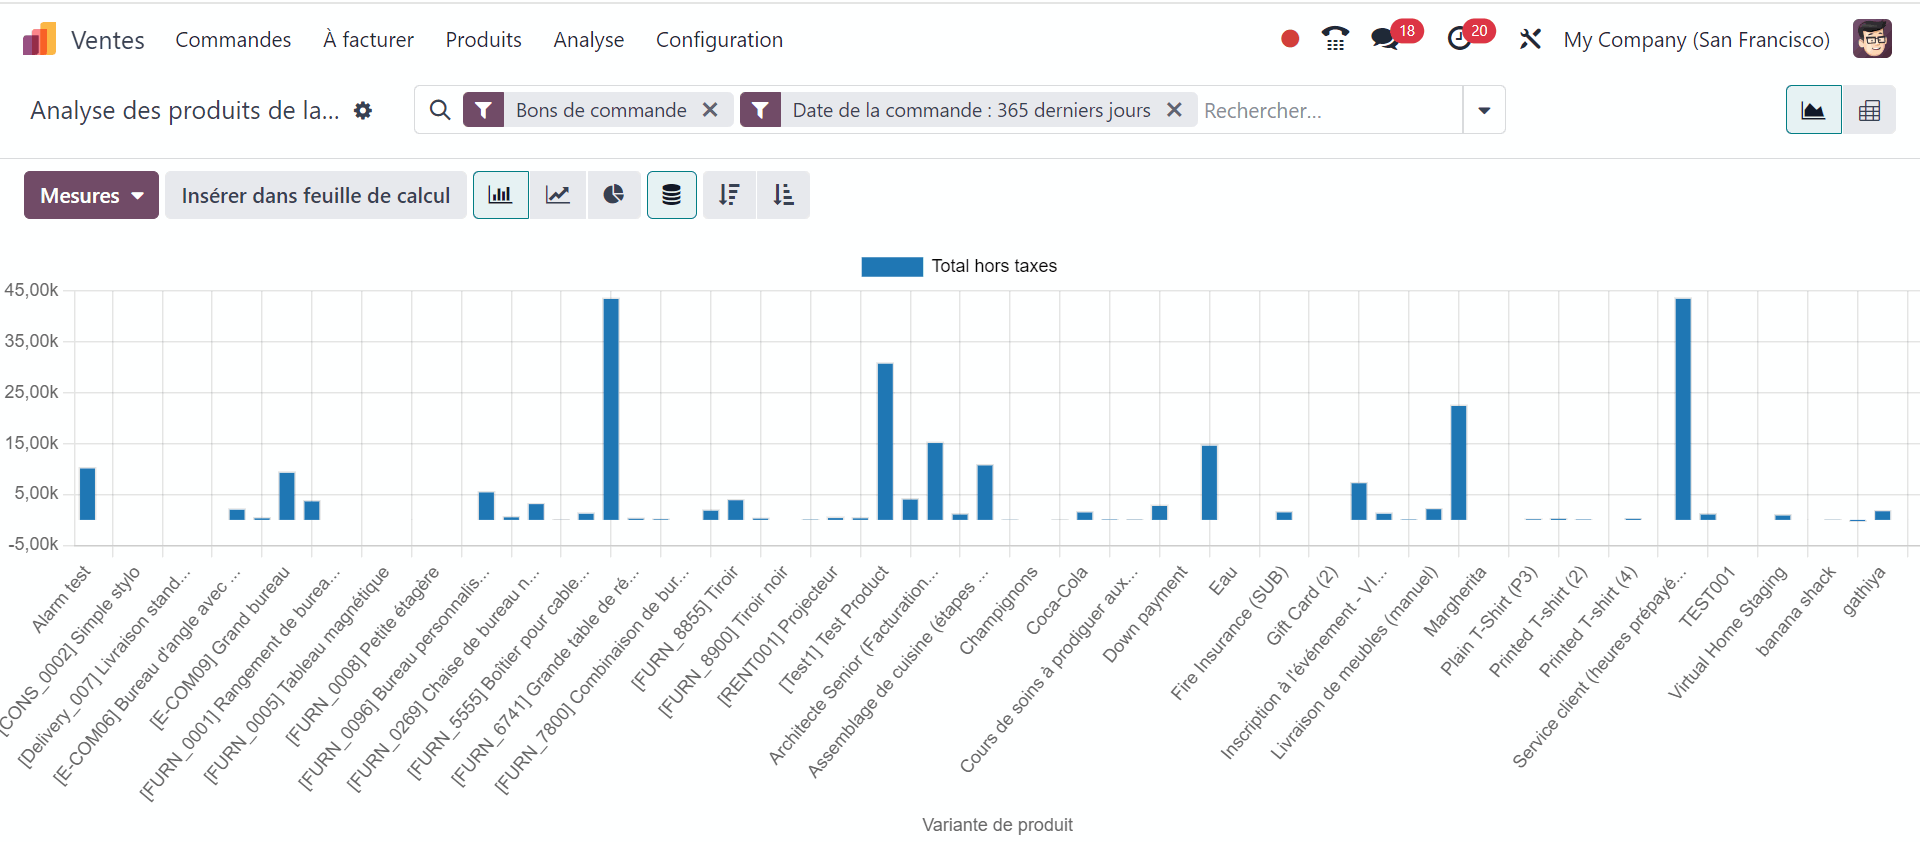
Task: Toggle Total hors taxes legend series
Action: [x=959, y=266]
